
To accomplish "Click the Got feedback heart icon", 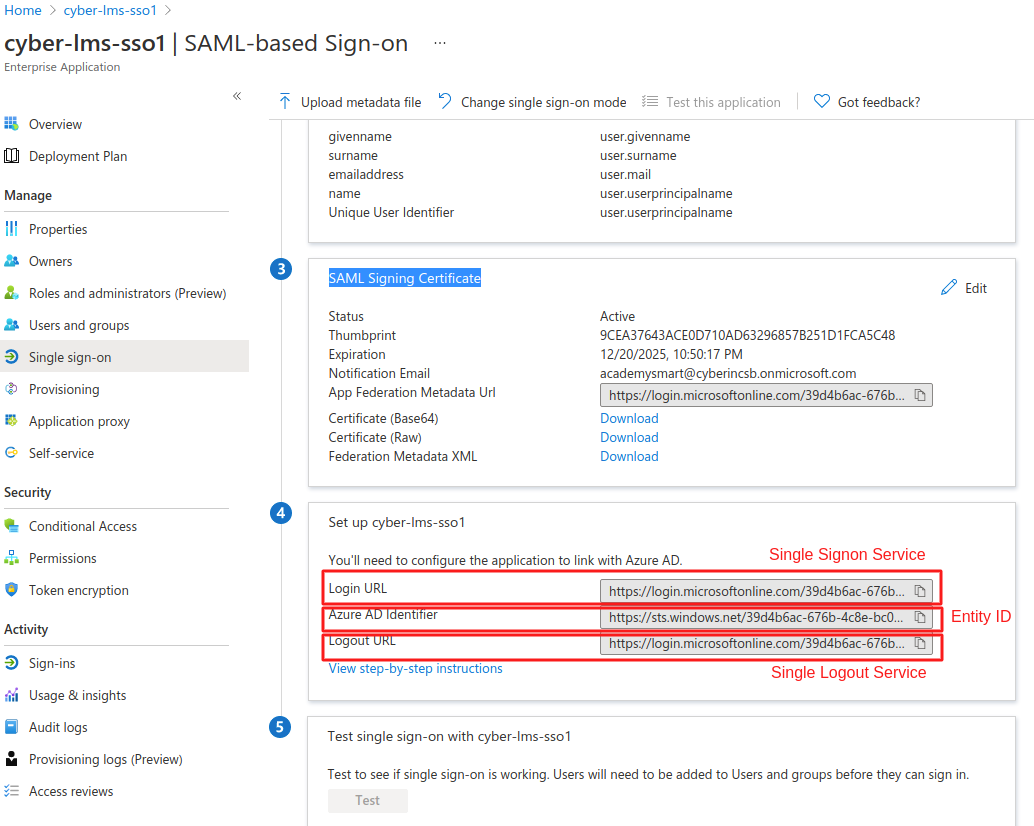I will coord(822,102).
